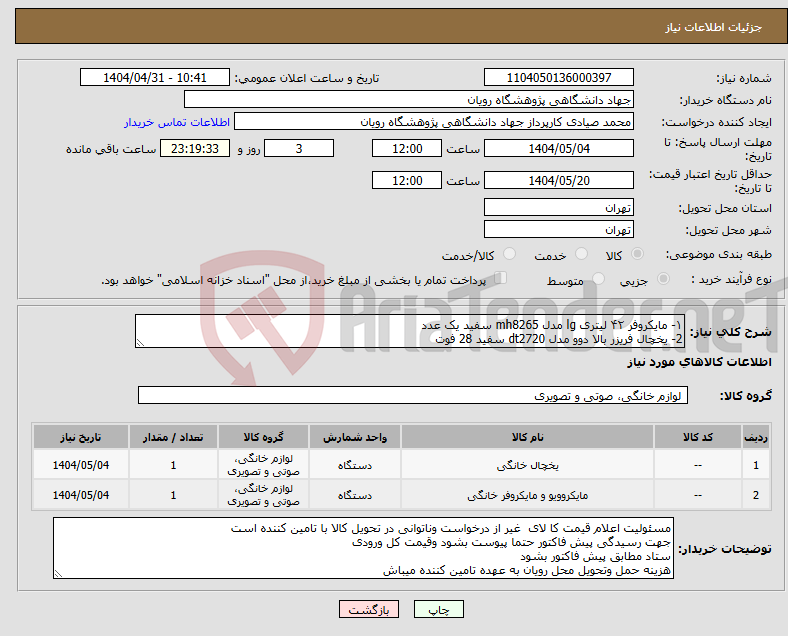Click the announcement date field 1404/04/31 - 10:41

(155, 77)
